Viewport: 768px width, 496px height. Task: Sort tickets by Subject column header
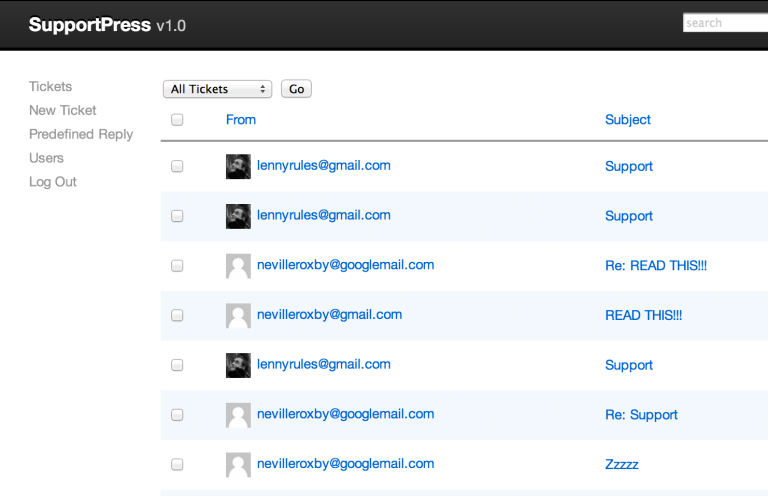click(628, 120)
